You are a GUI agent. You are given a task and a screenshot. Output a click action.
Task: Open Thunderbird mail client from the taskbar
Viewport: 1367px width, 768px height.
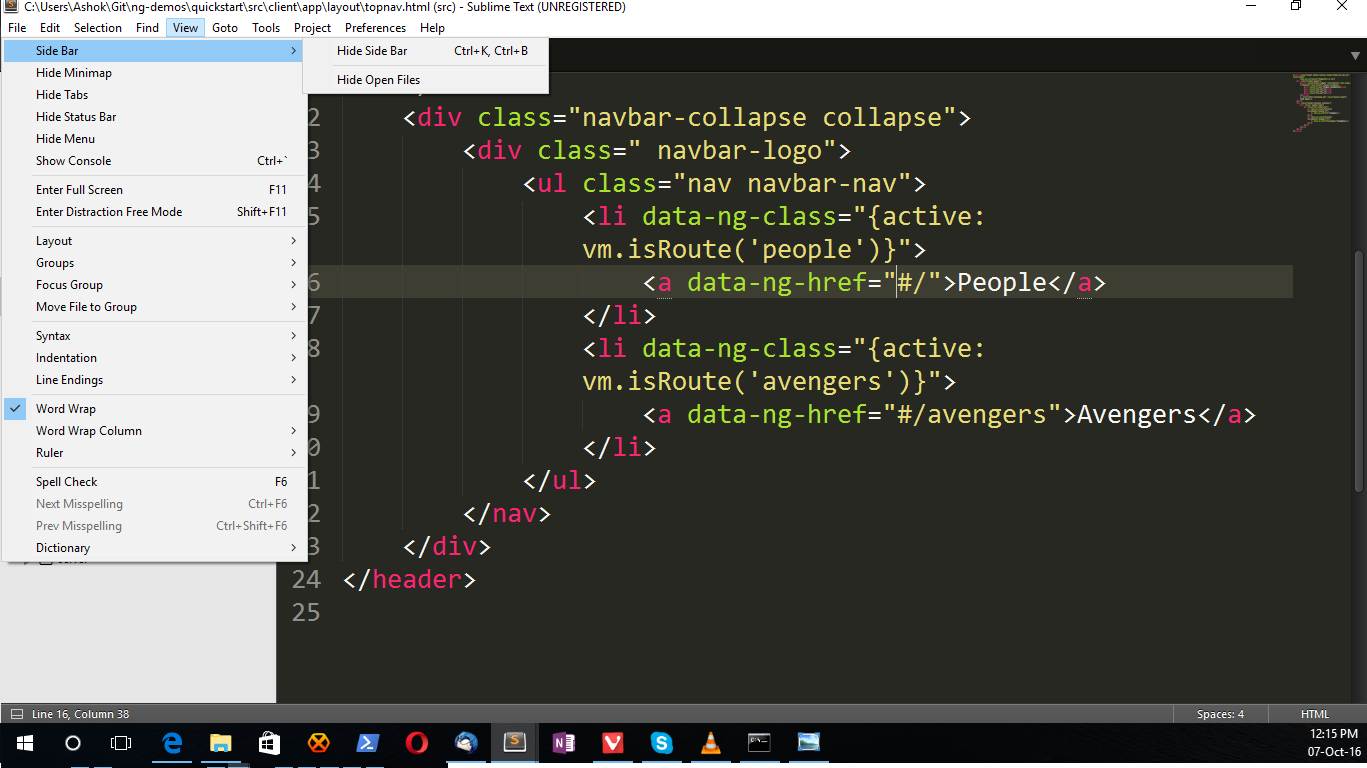466,743
